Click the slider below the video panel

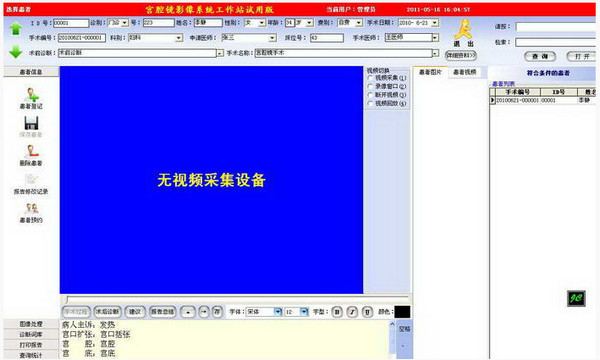tap(236, 299)
